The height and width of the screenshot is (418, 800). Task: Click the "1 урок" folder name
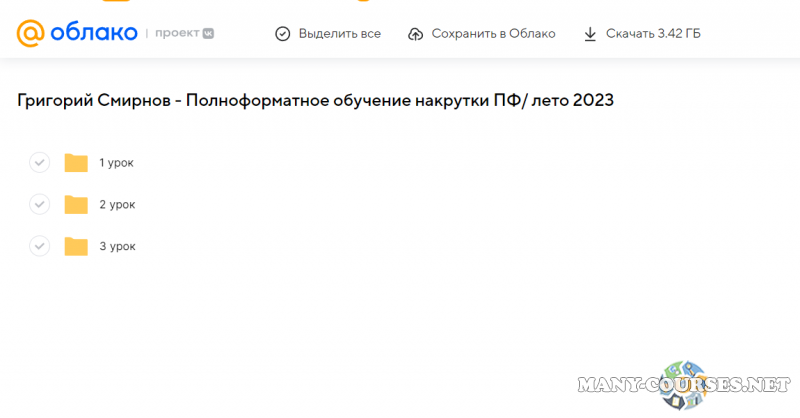116,163
